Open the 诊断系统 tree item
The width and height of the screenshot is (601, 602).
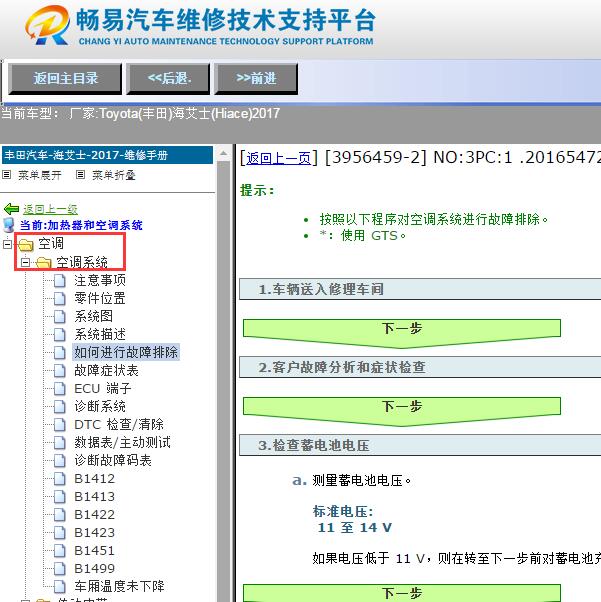(100, 406)
